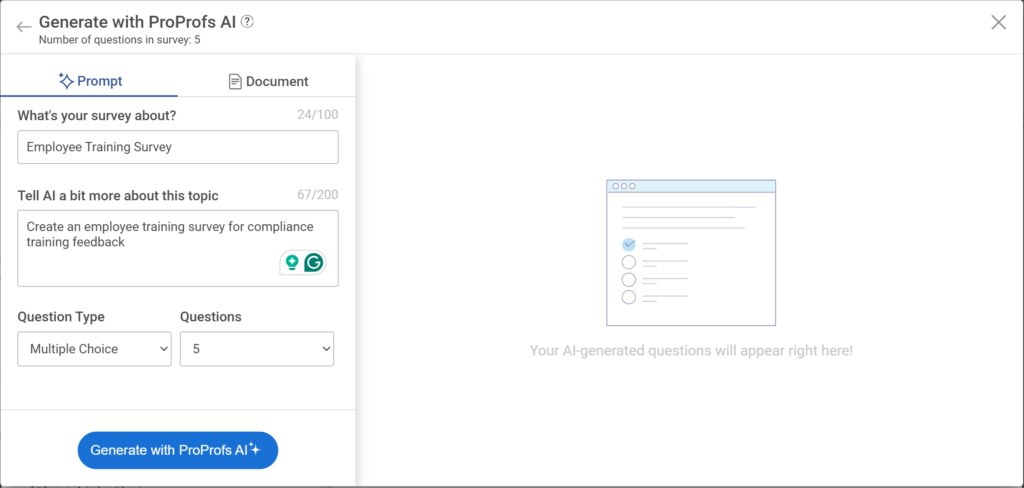Open the Question Type dropdown

tap(94, 349)
